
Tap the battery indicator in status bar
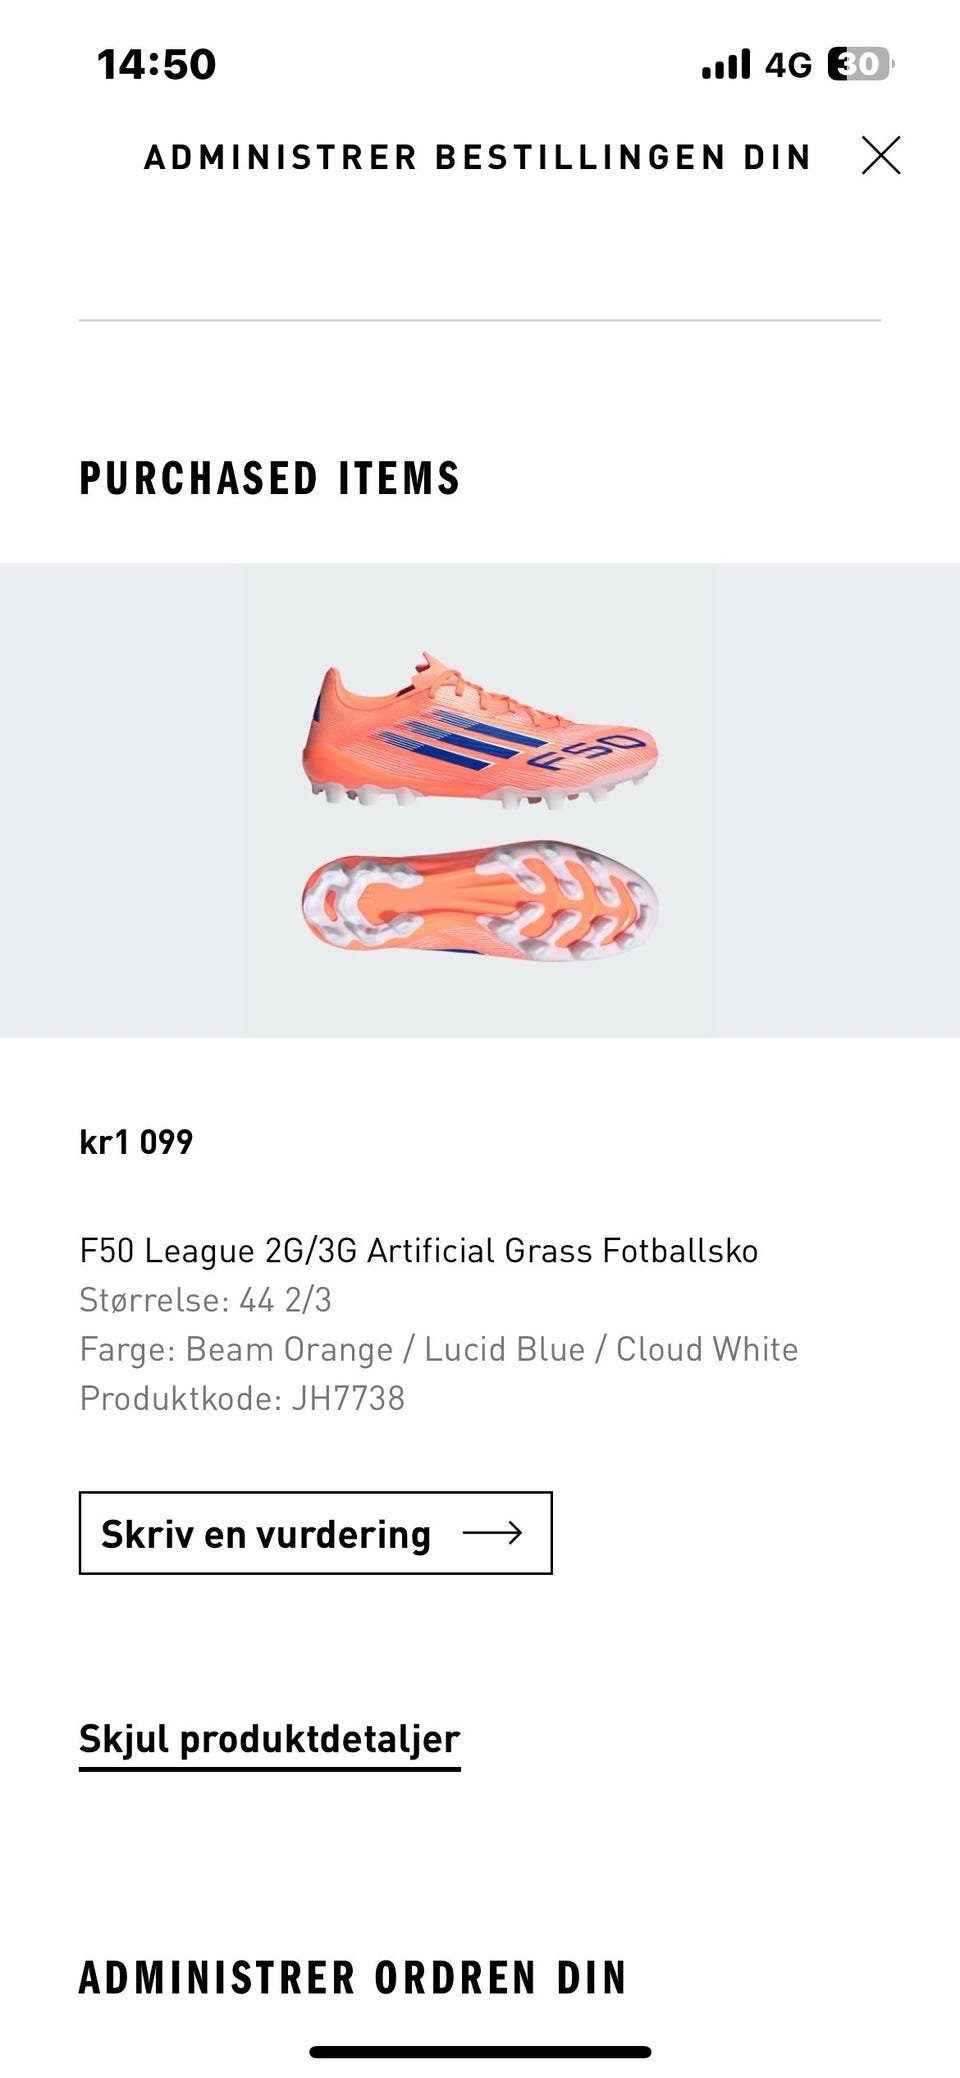[x=860, y=65]
